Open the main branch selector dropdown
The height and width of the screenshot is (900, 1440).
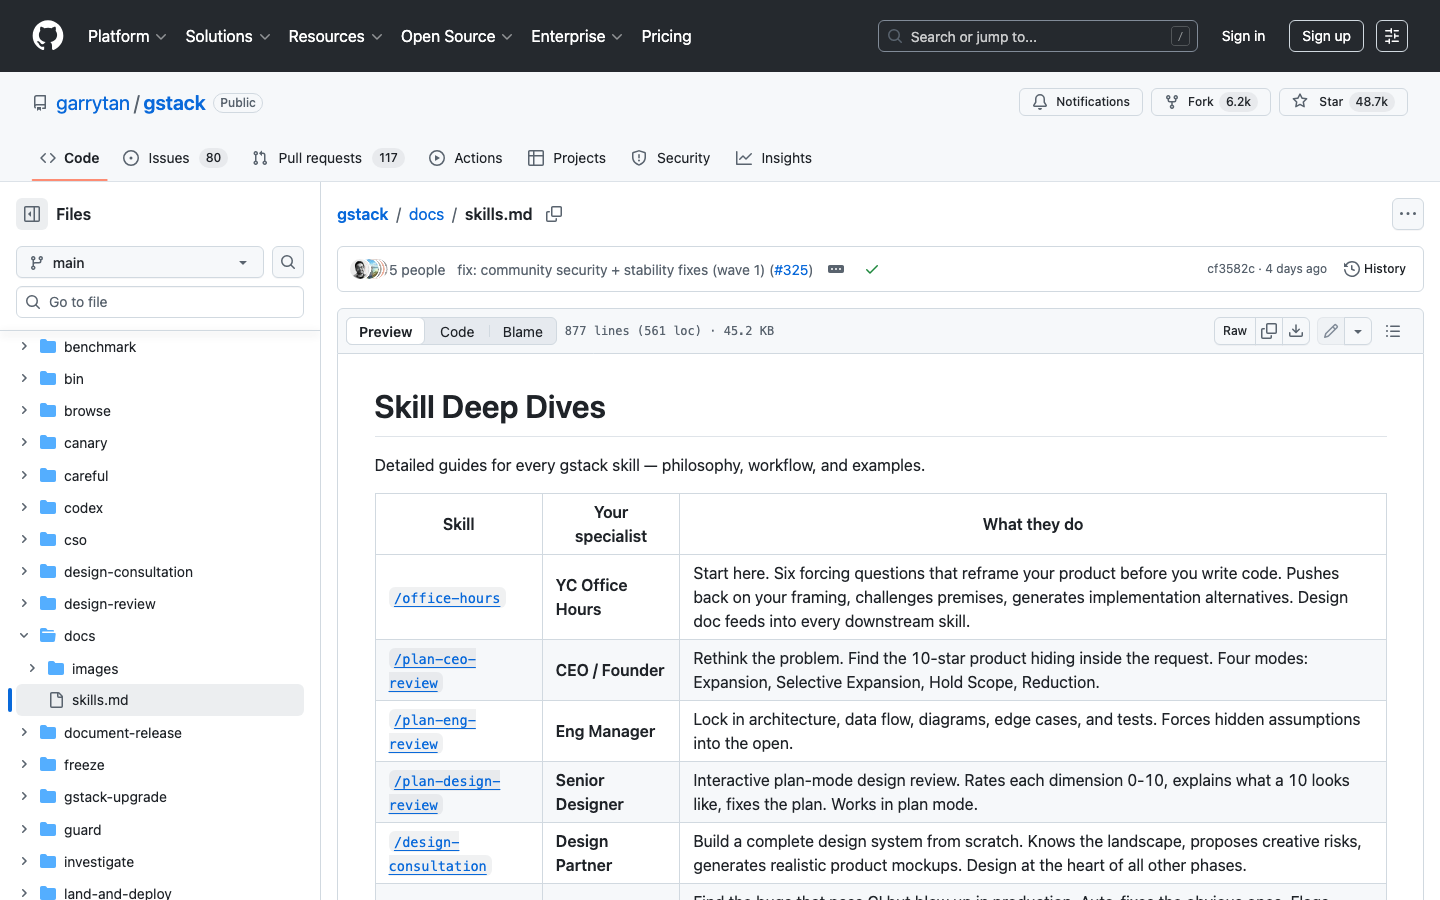click(140, 262)
